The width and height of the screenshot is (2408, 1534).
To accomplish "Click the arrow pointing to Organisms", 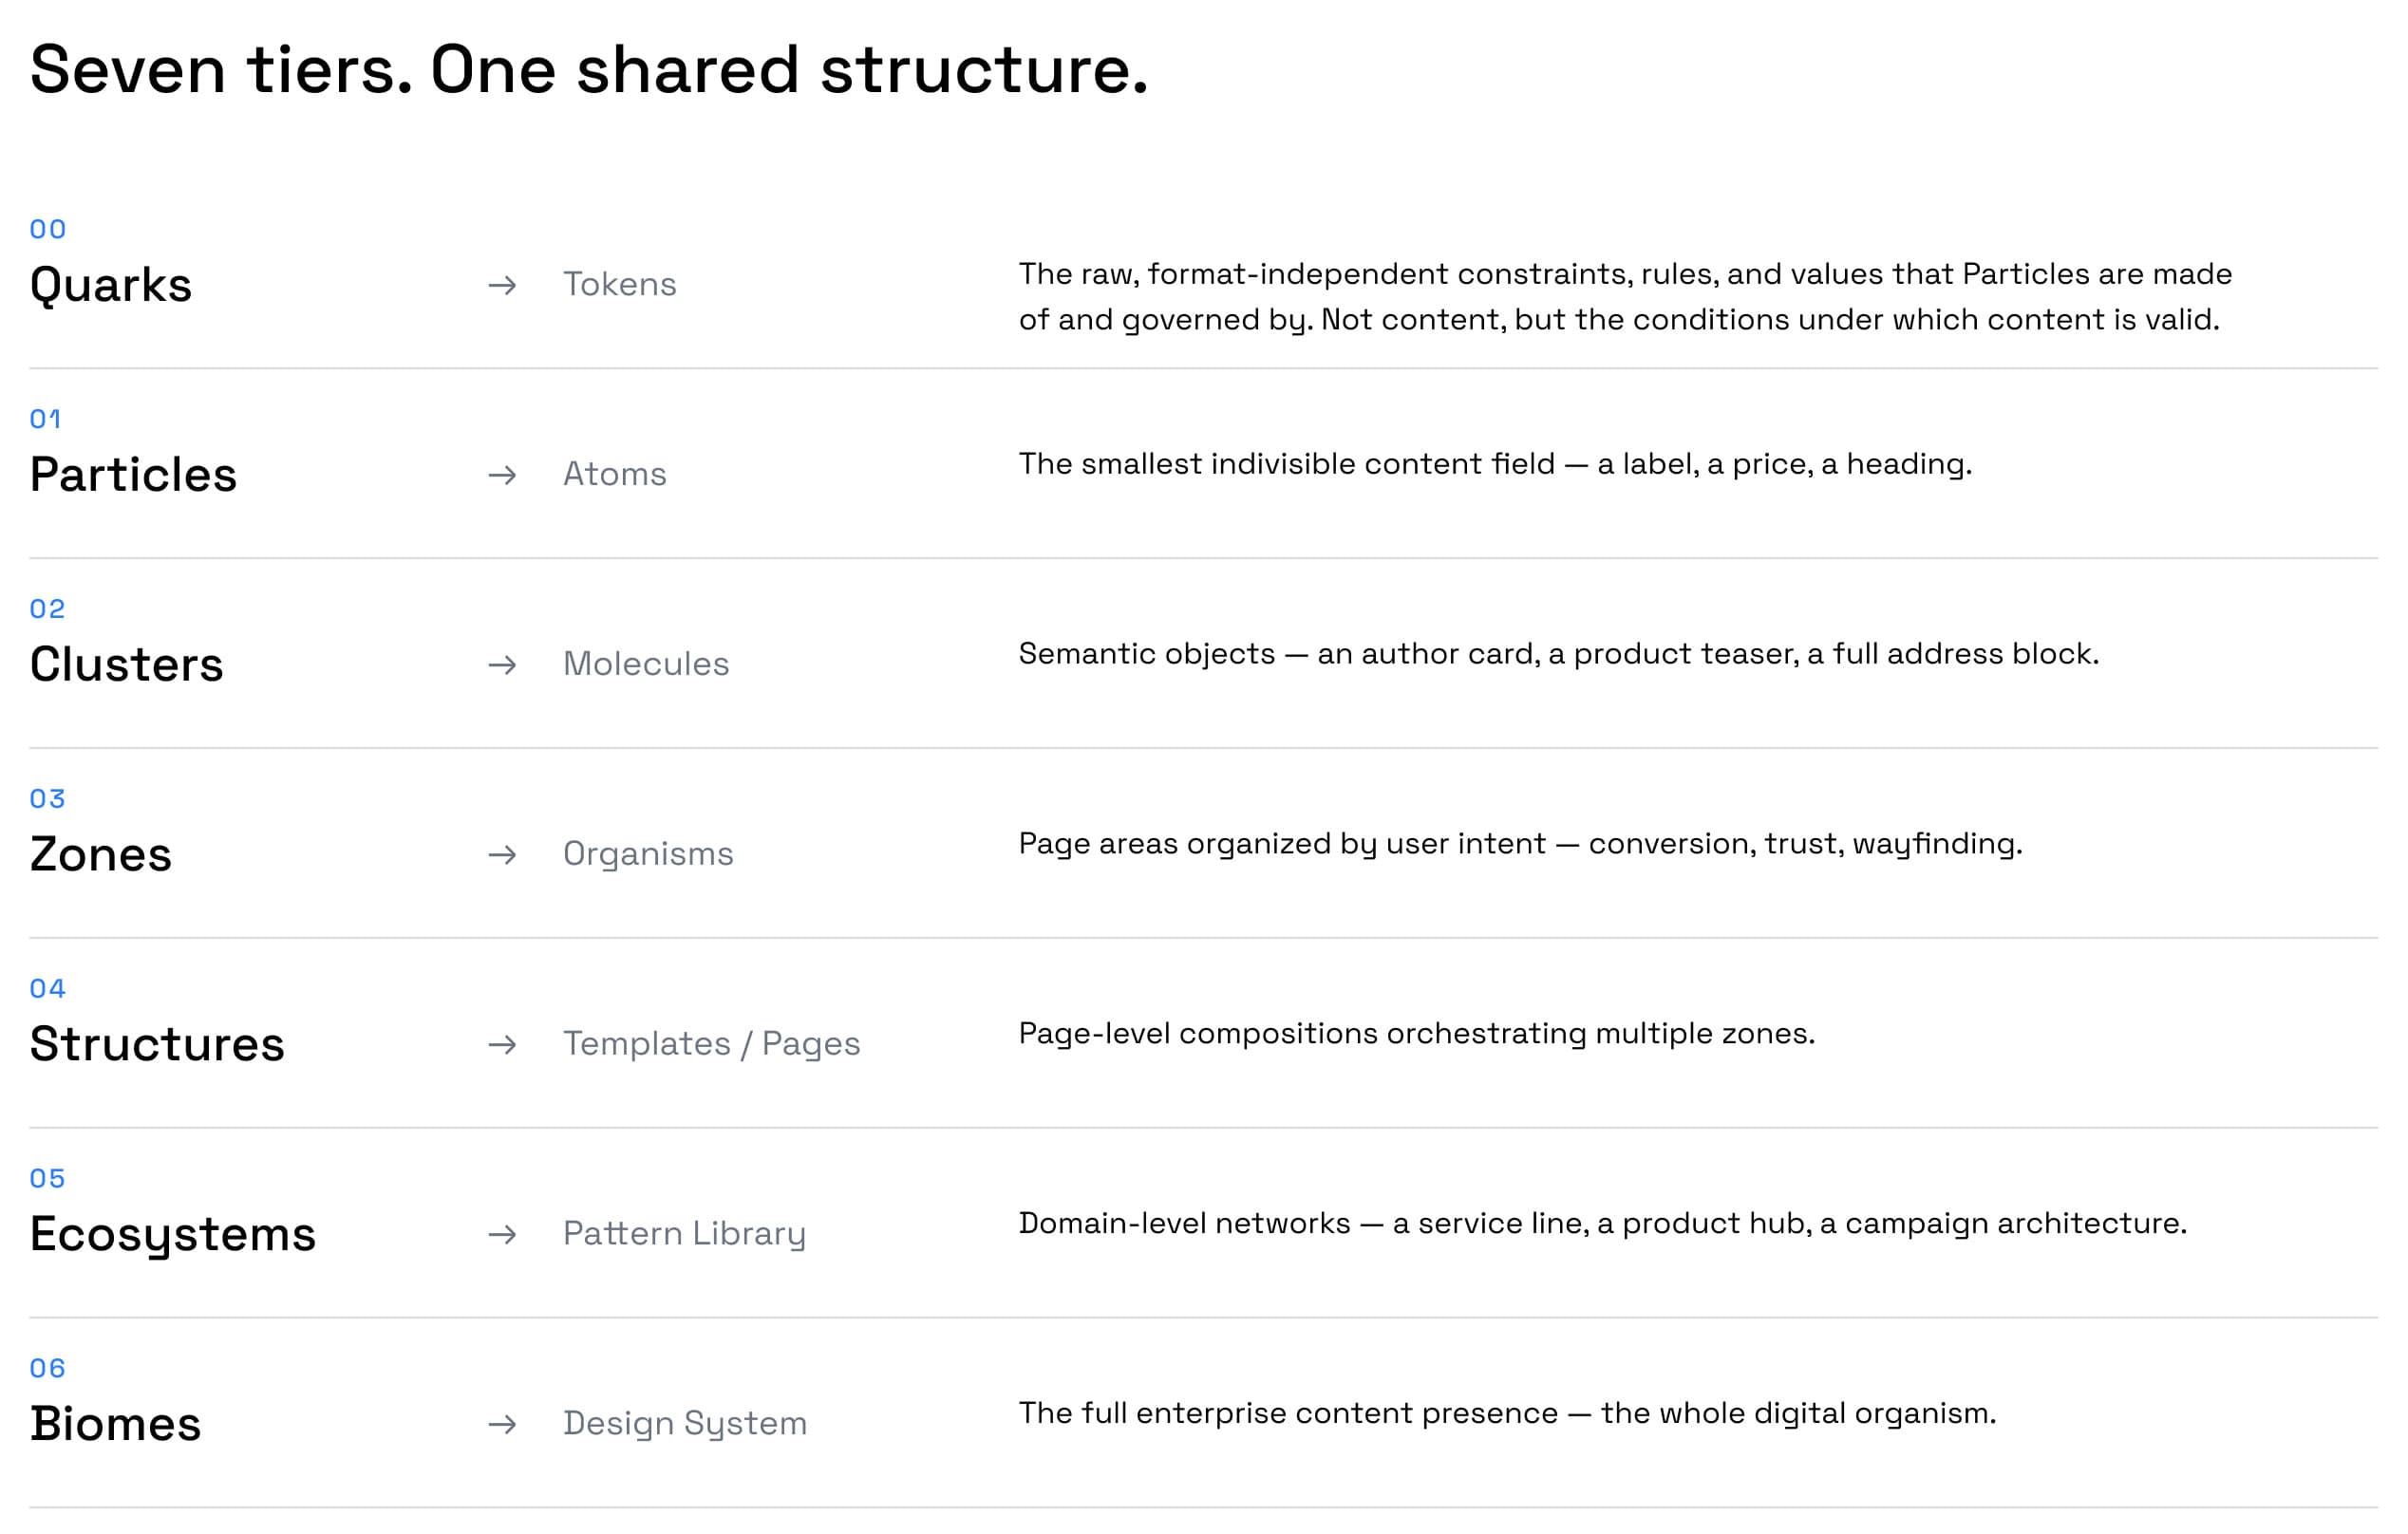I will pyautogui.click(x=502, y=855).
